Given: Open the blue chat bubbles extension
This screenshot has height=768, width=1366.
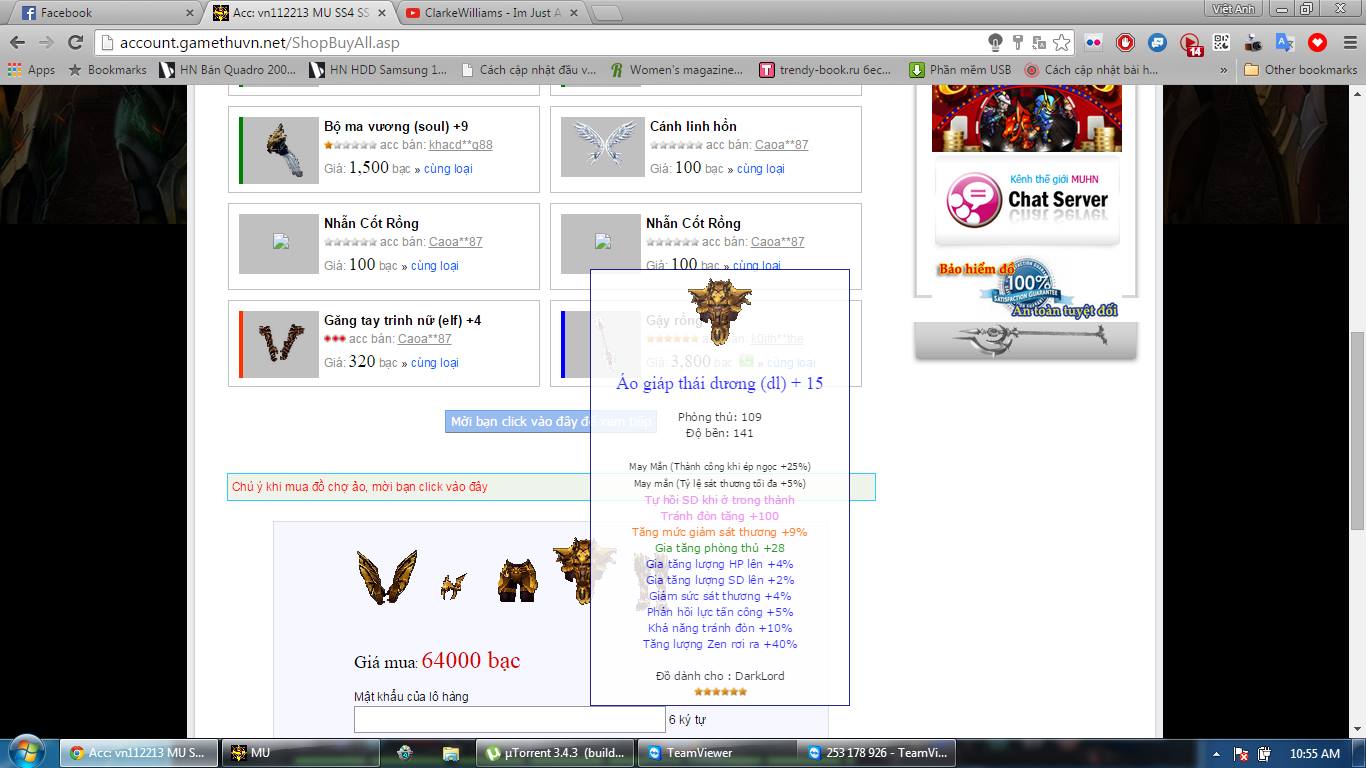Looking at the screenshot, I should click(x=1158, y=43).
